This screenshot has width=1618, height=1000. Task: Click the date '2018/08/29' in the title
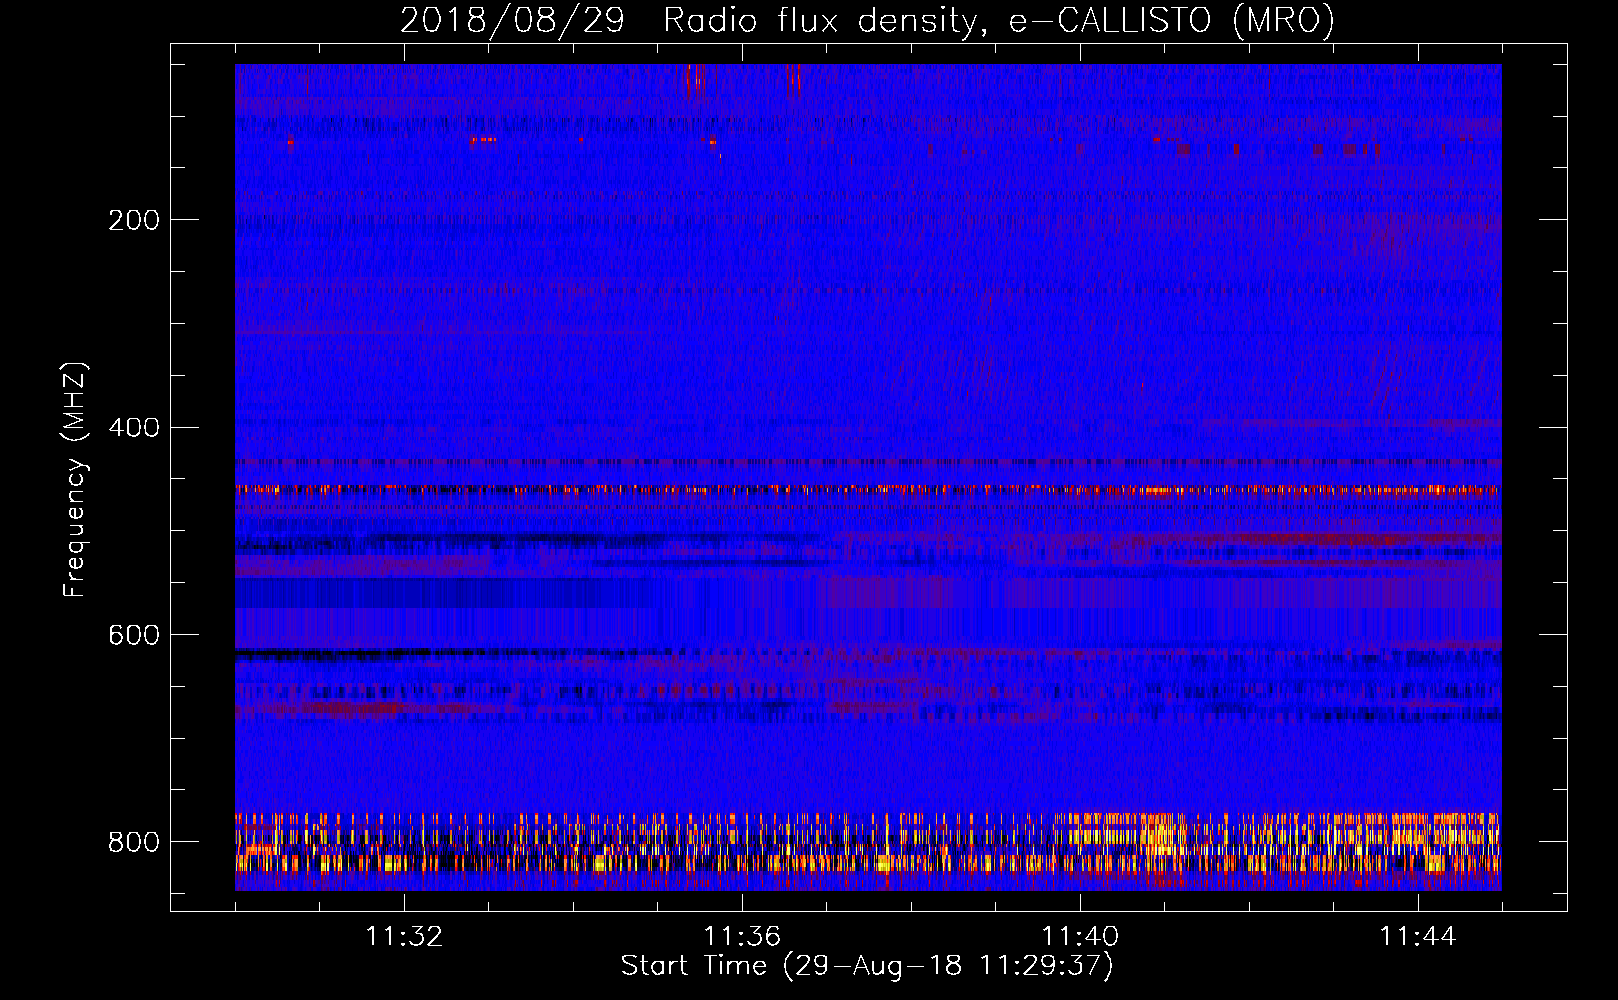[512, 20]
